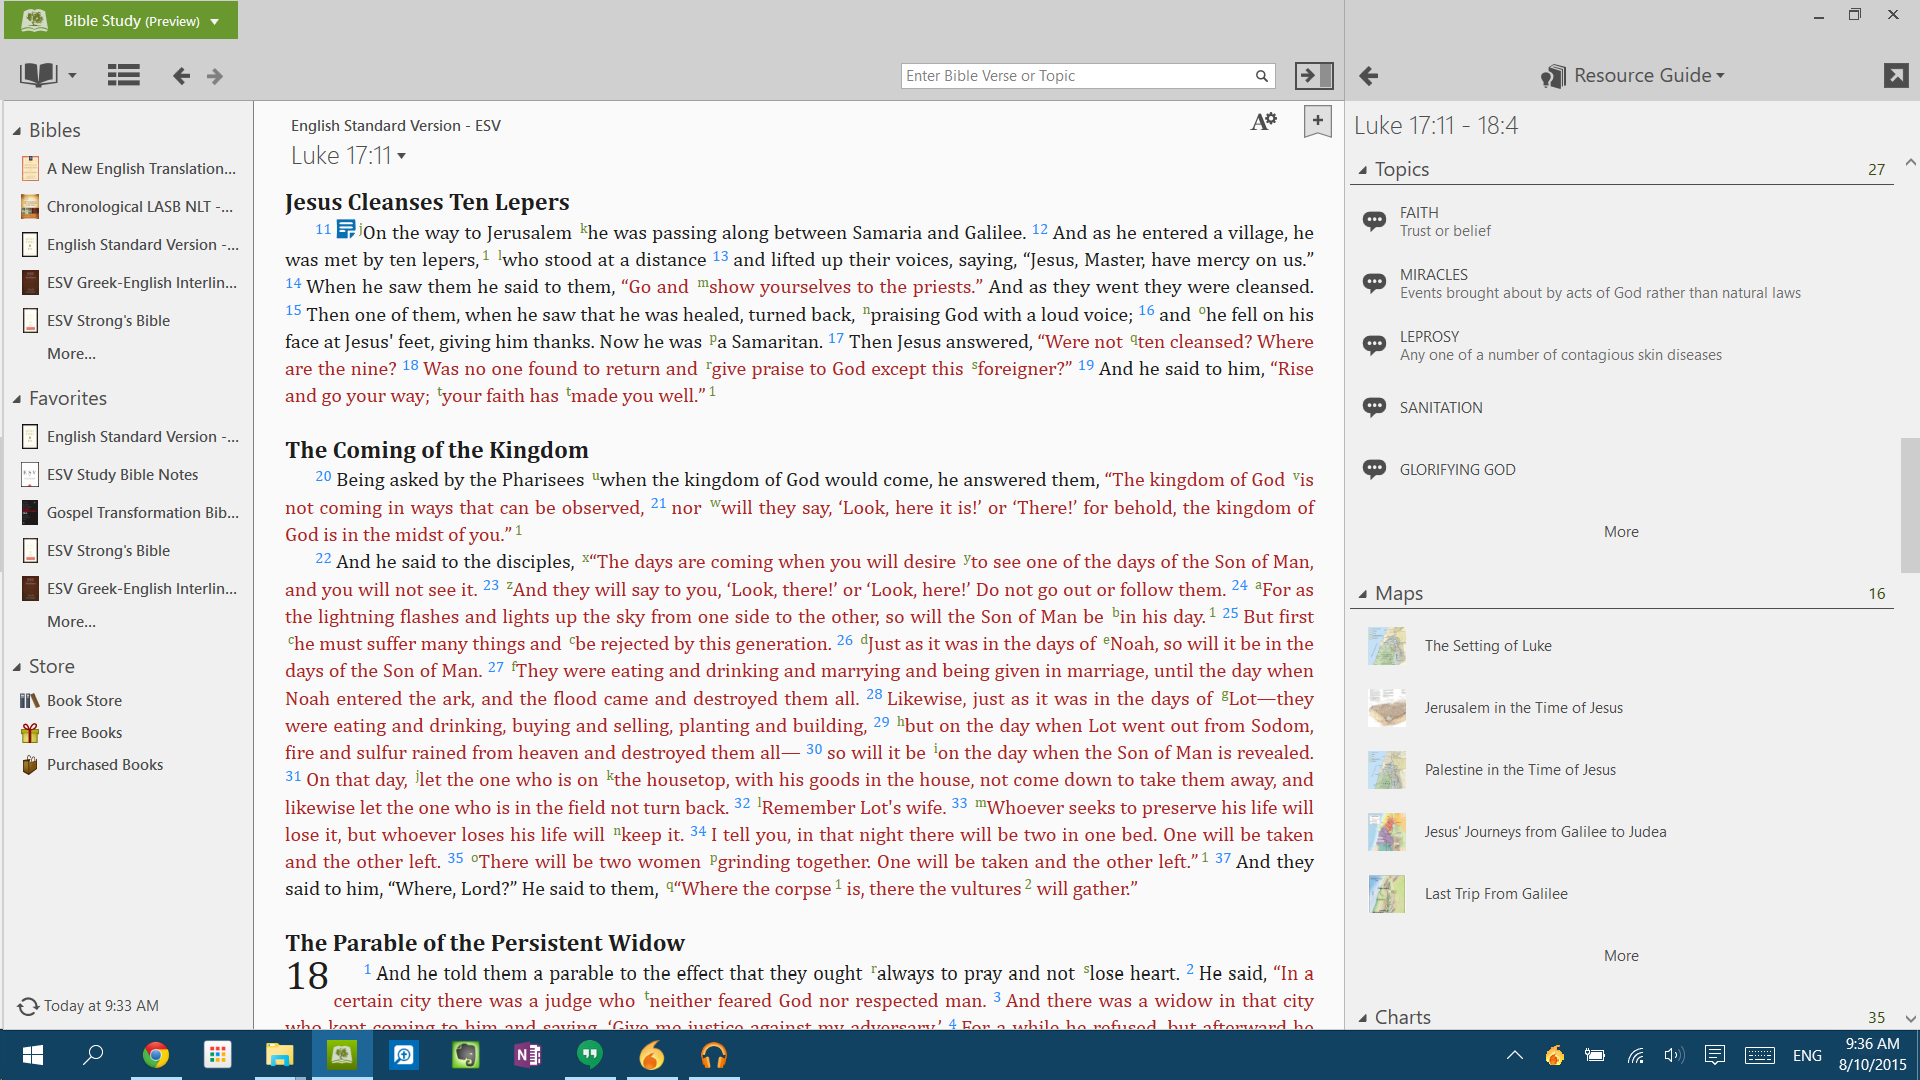
Task: Open the GLORIFYING GOD topic
Action: pos(1457,469)
